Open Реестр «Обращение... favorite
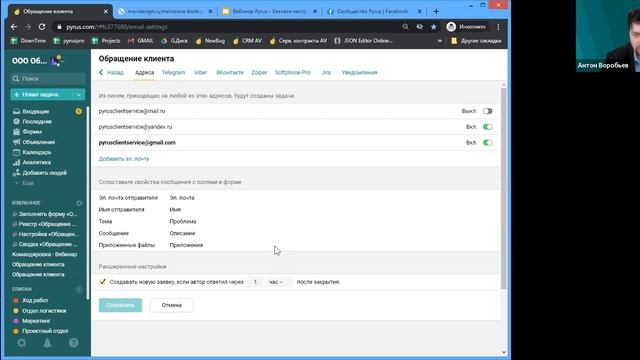Image resolution: width=640 pixels, height=360 pixels. 44,224
